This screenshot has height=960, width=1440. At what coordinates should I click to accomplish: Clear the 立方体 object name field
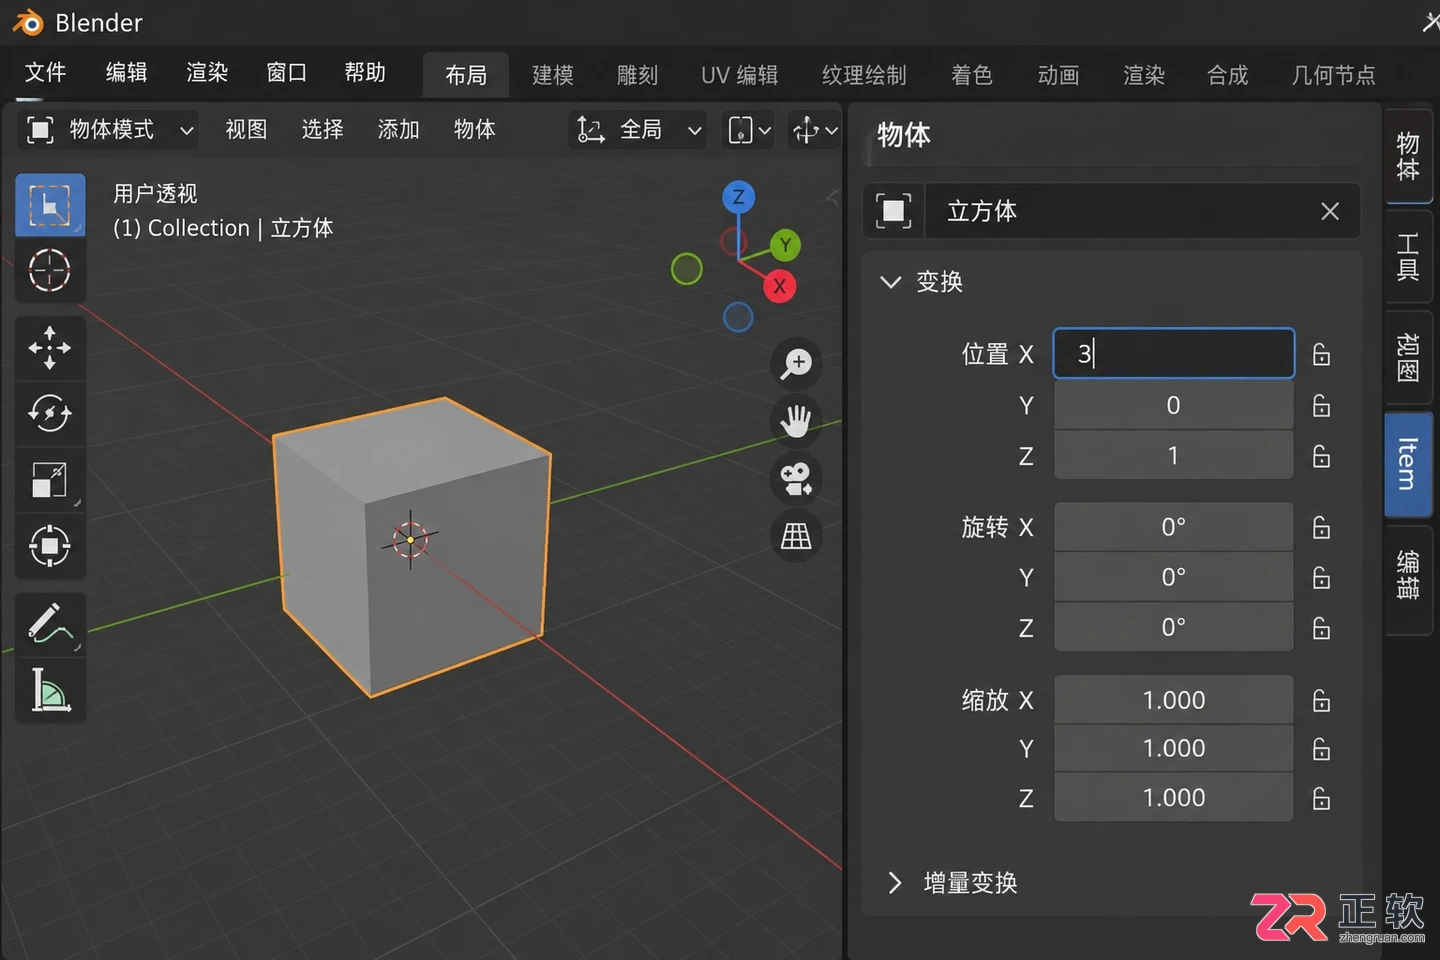coord(1330,211)
